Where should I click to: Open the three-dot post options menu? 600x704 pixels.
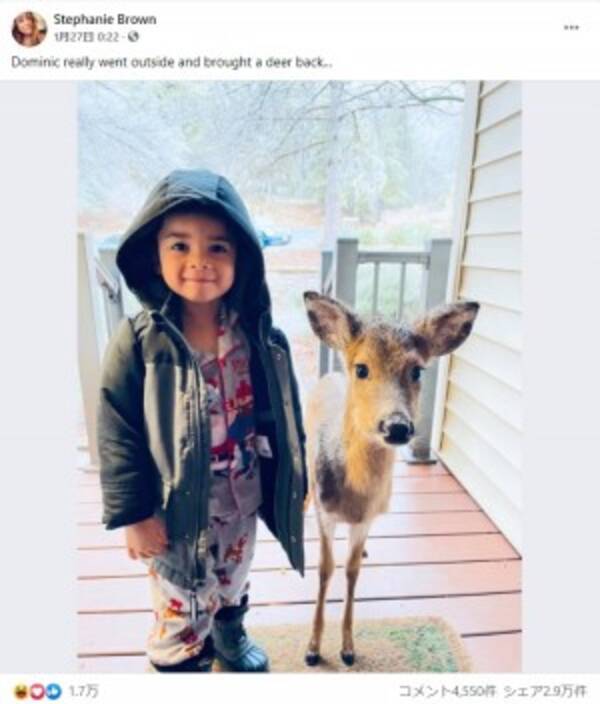[571, 28]
